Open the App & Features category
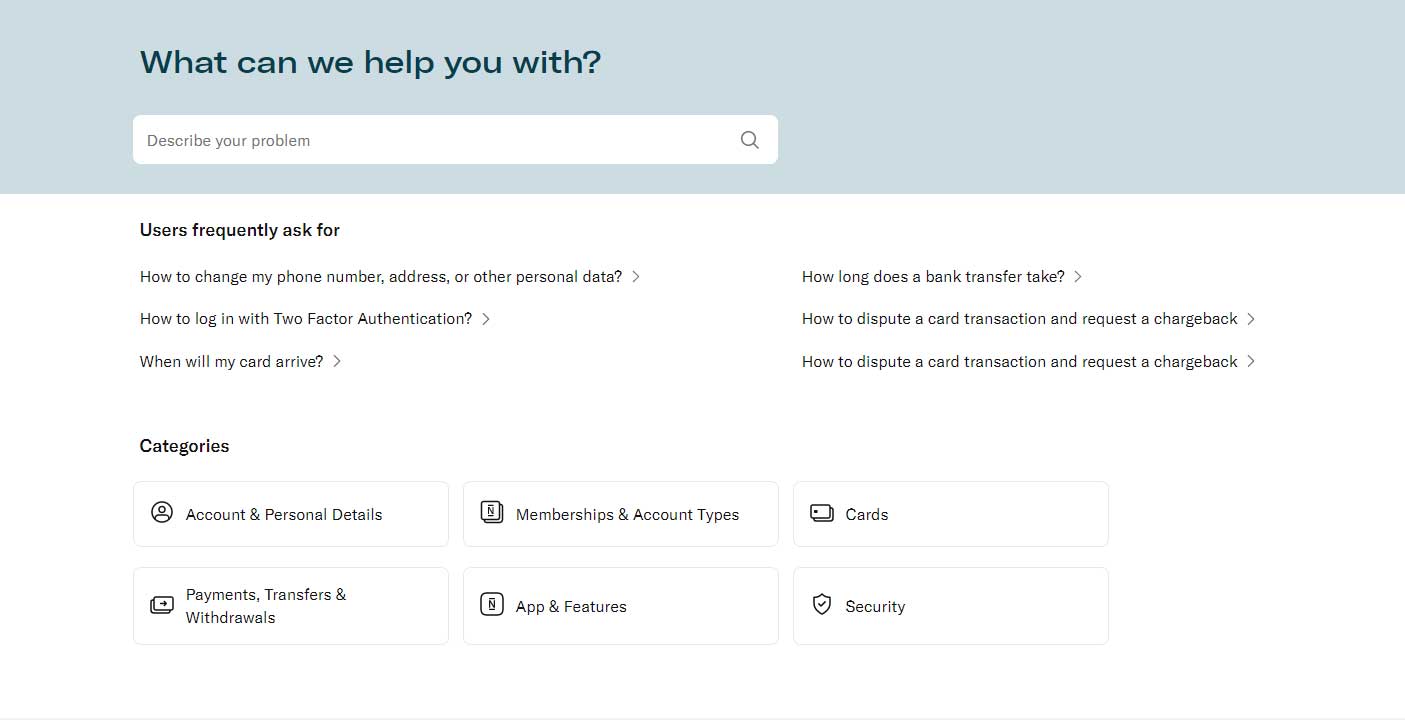 621,606
